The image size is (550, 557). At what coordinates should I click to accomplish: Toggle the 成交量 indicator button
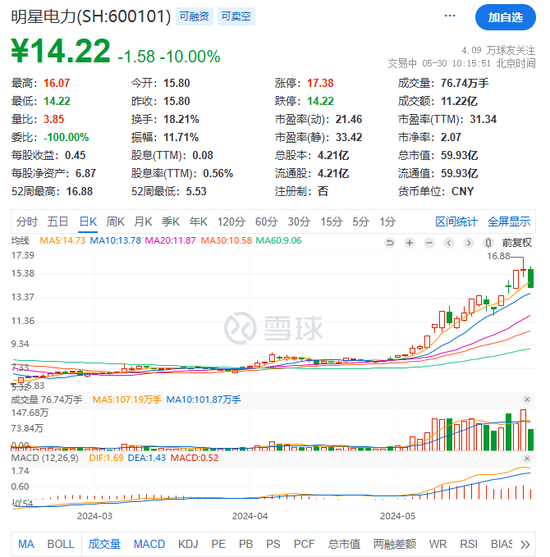coord(104,544)
